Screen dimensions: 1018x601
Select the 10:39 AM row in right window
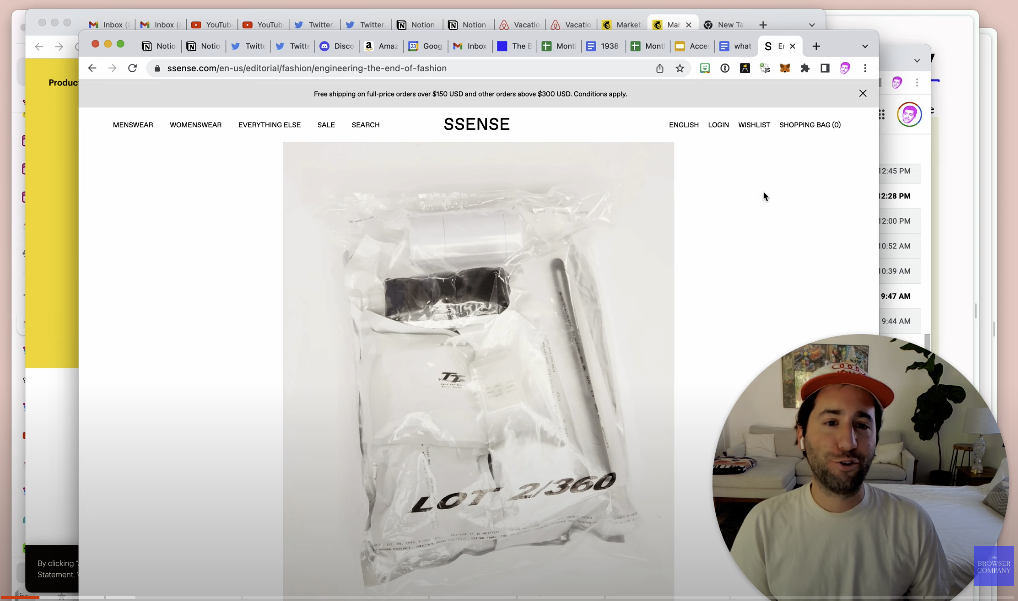[x=900, y=271]
